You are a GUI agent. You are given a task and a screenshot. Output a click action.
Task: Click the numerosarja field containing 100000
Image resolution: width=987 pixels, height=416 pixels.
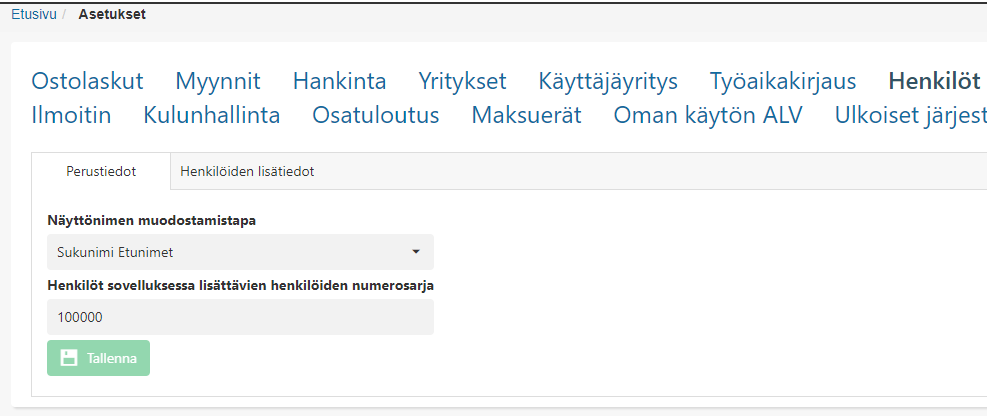pos(240,317)
